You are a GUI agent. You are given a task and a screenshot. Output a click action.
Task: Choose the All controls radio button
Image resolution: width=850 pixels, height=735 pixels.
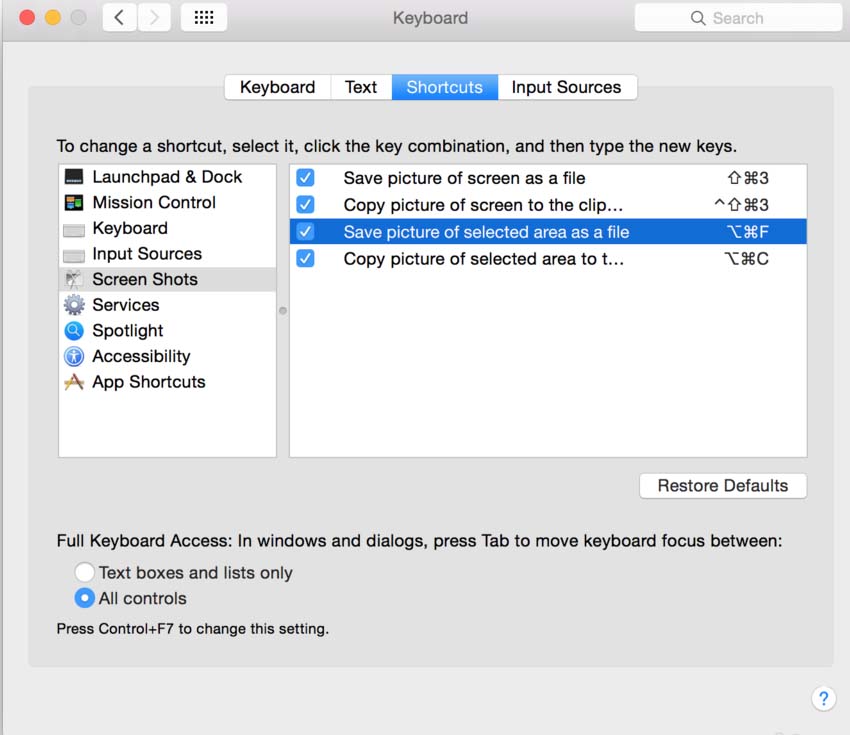(x=85, y=599)
